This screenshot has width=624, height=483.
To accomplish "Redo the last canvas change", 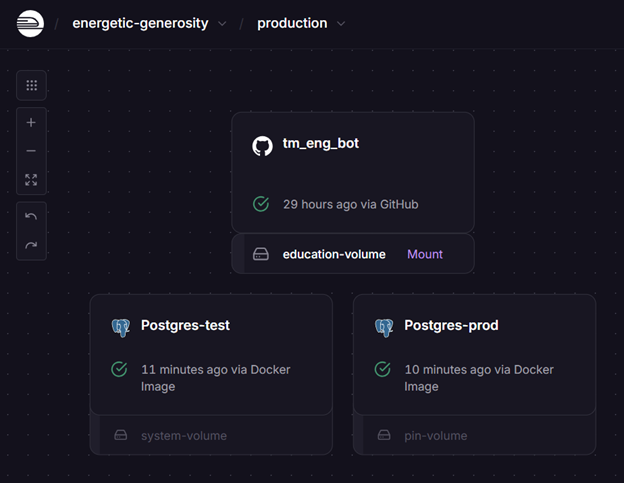I will (31, 245).
